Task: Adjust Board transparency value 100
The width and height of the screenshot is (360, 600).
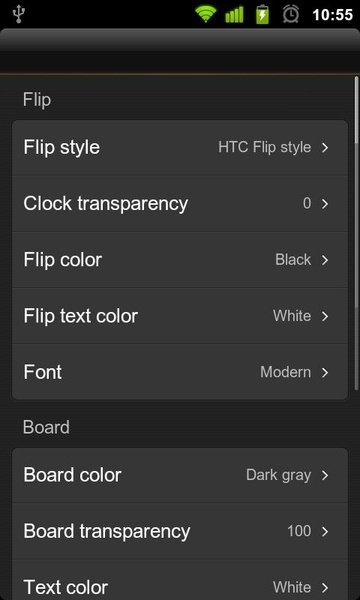Action: click(299, 531)
